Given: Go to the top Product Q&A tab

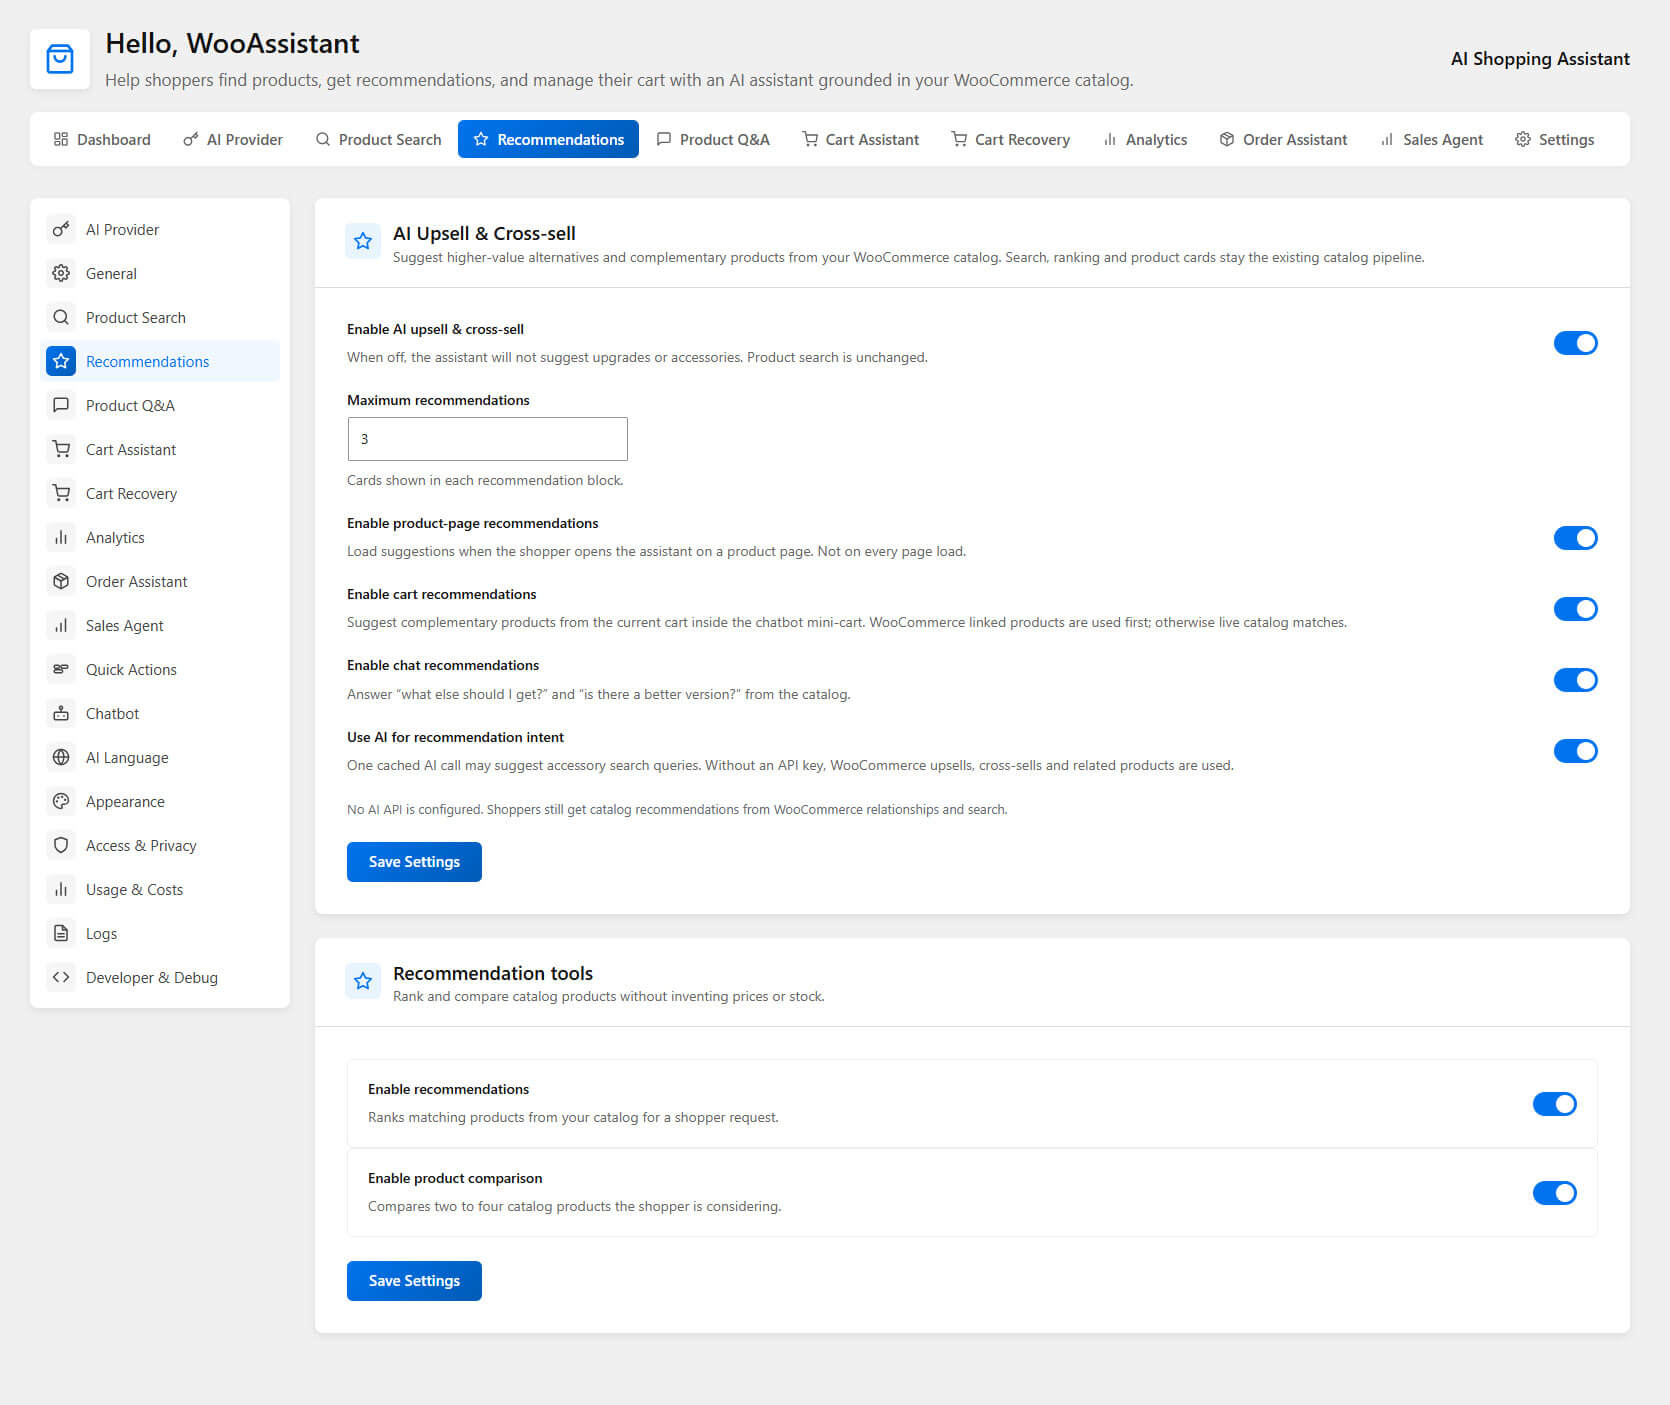Looking at the screenshot, I should point(713,139).
